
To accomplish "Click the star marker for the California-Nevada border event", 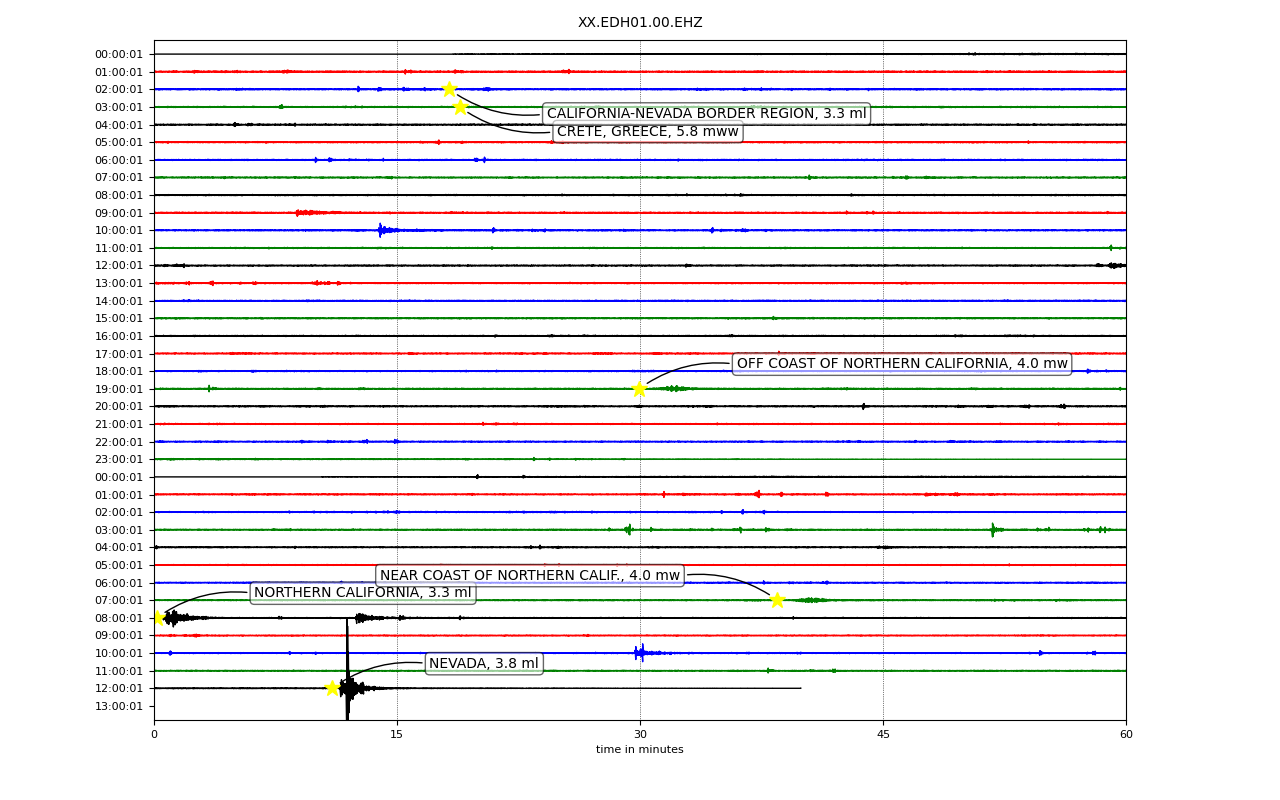I will [x=449, y=89].
